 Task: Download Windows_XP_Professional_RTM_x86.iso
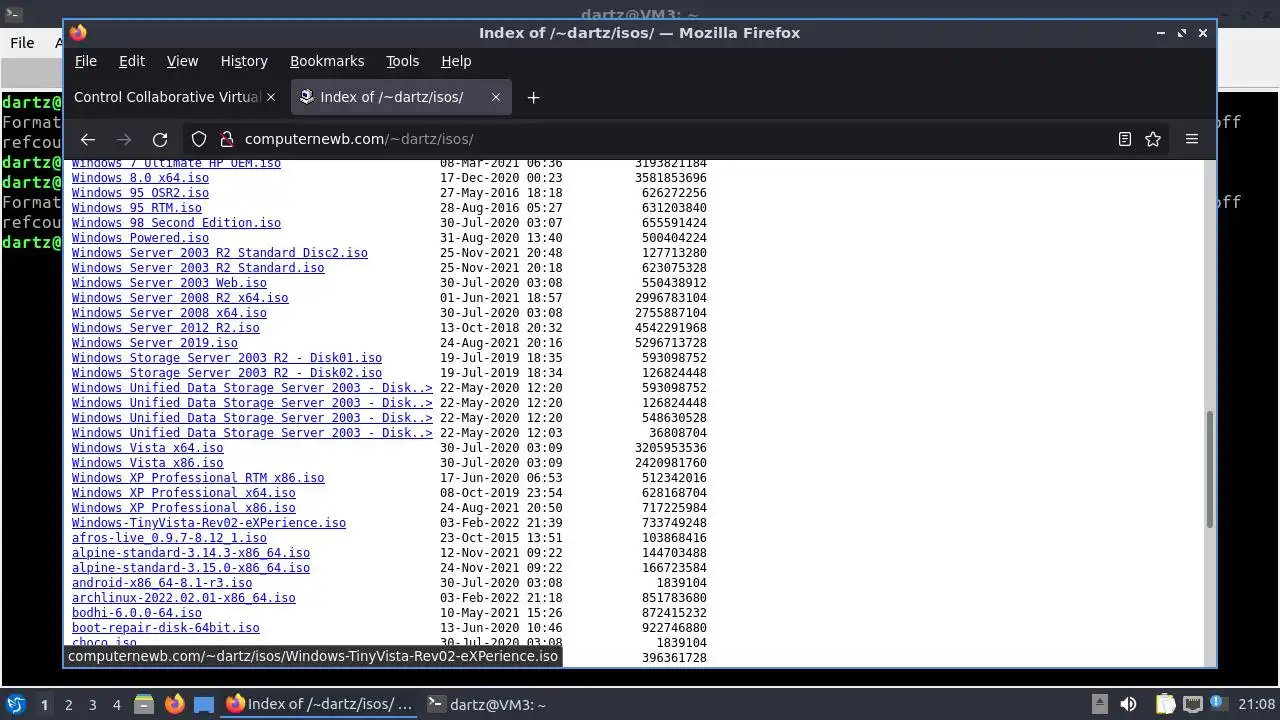[198, 478]
